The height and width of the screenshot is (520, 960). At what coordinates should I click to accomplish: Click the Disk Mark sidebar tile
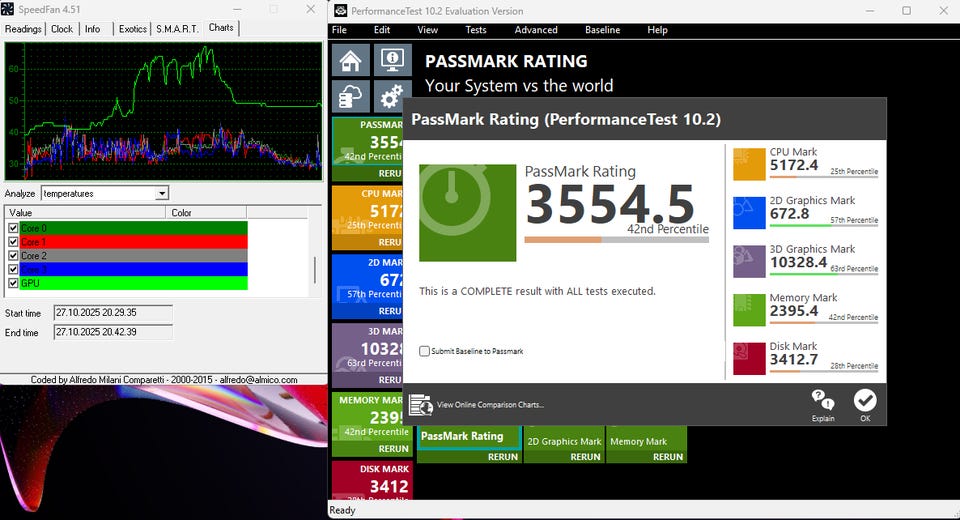[x=372, y=481]
